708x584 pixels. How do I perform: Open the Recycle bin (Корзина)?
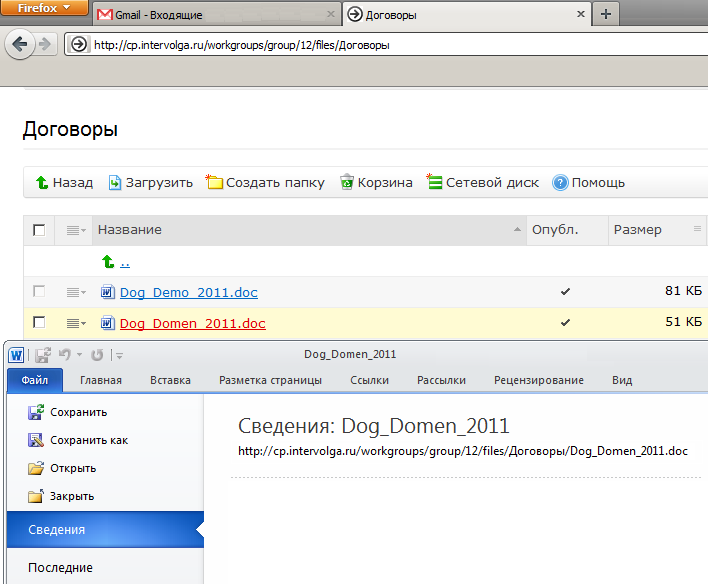coord(347,183)
